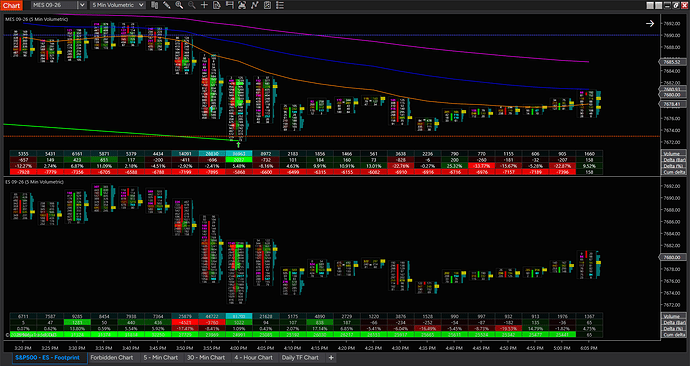Open the bar type chart style icon

coord(154,5)
